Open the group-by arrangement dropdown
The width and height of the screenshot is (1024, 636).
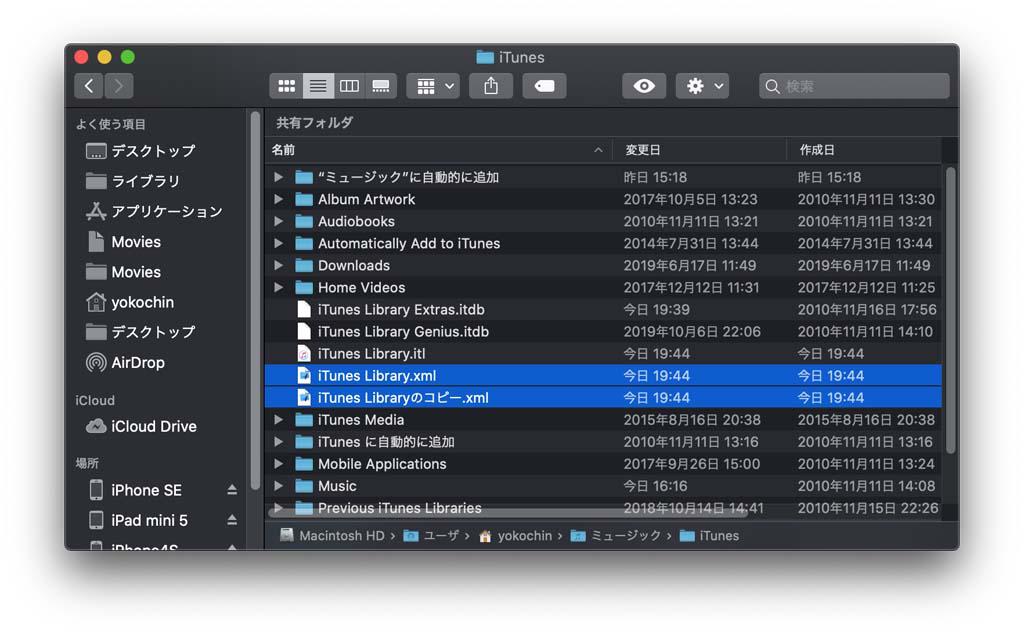pos(434,86)
